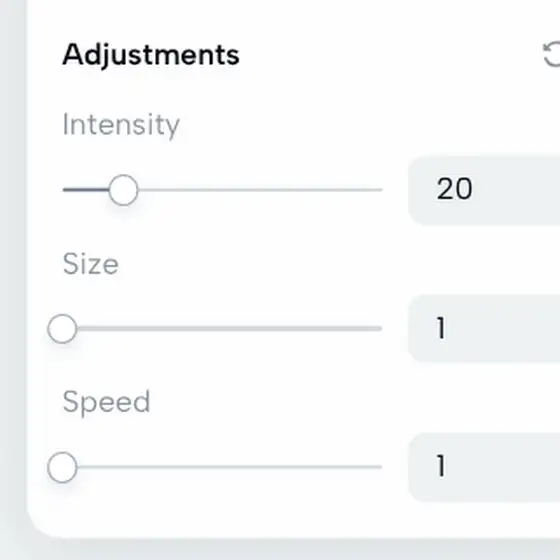Click the Speed slider handle
This screenshot has height=560, width=560.
click(x=62, y=467)
